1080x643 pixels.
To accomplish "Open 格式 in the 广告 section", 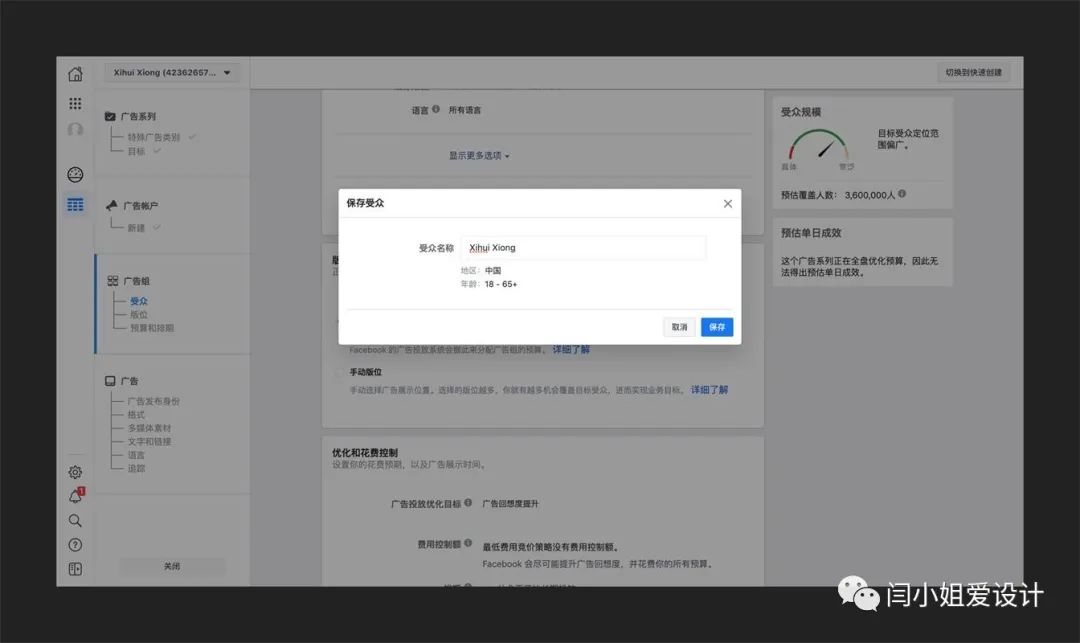I will pyautogui.click(x=136, y=414).
